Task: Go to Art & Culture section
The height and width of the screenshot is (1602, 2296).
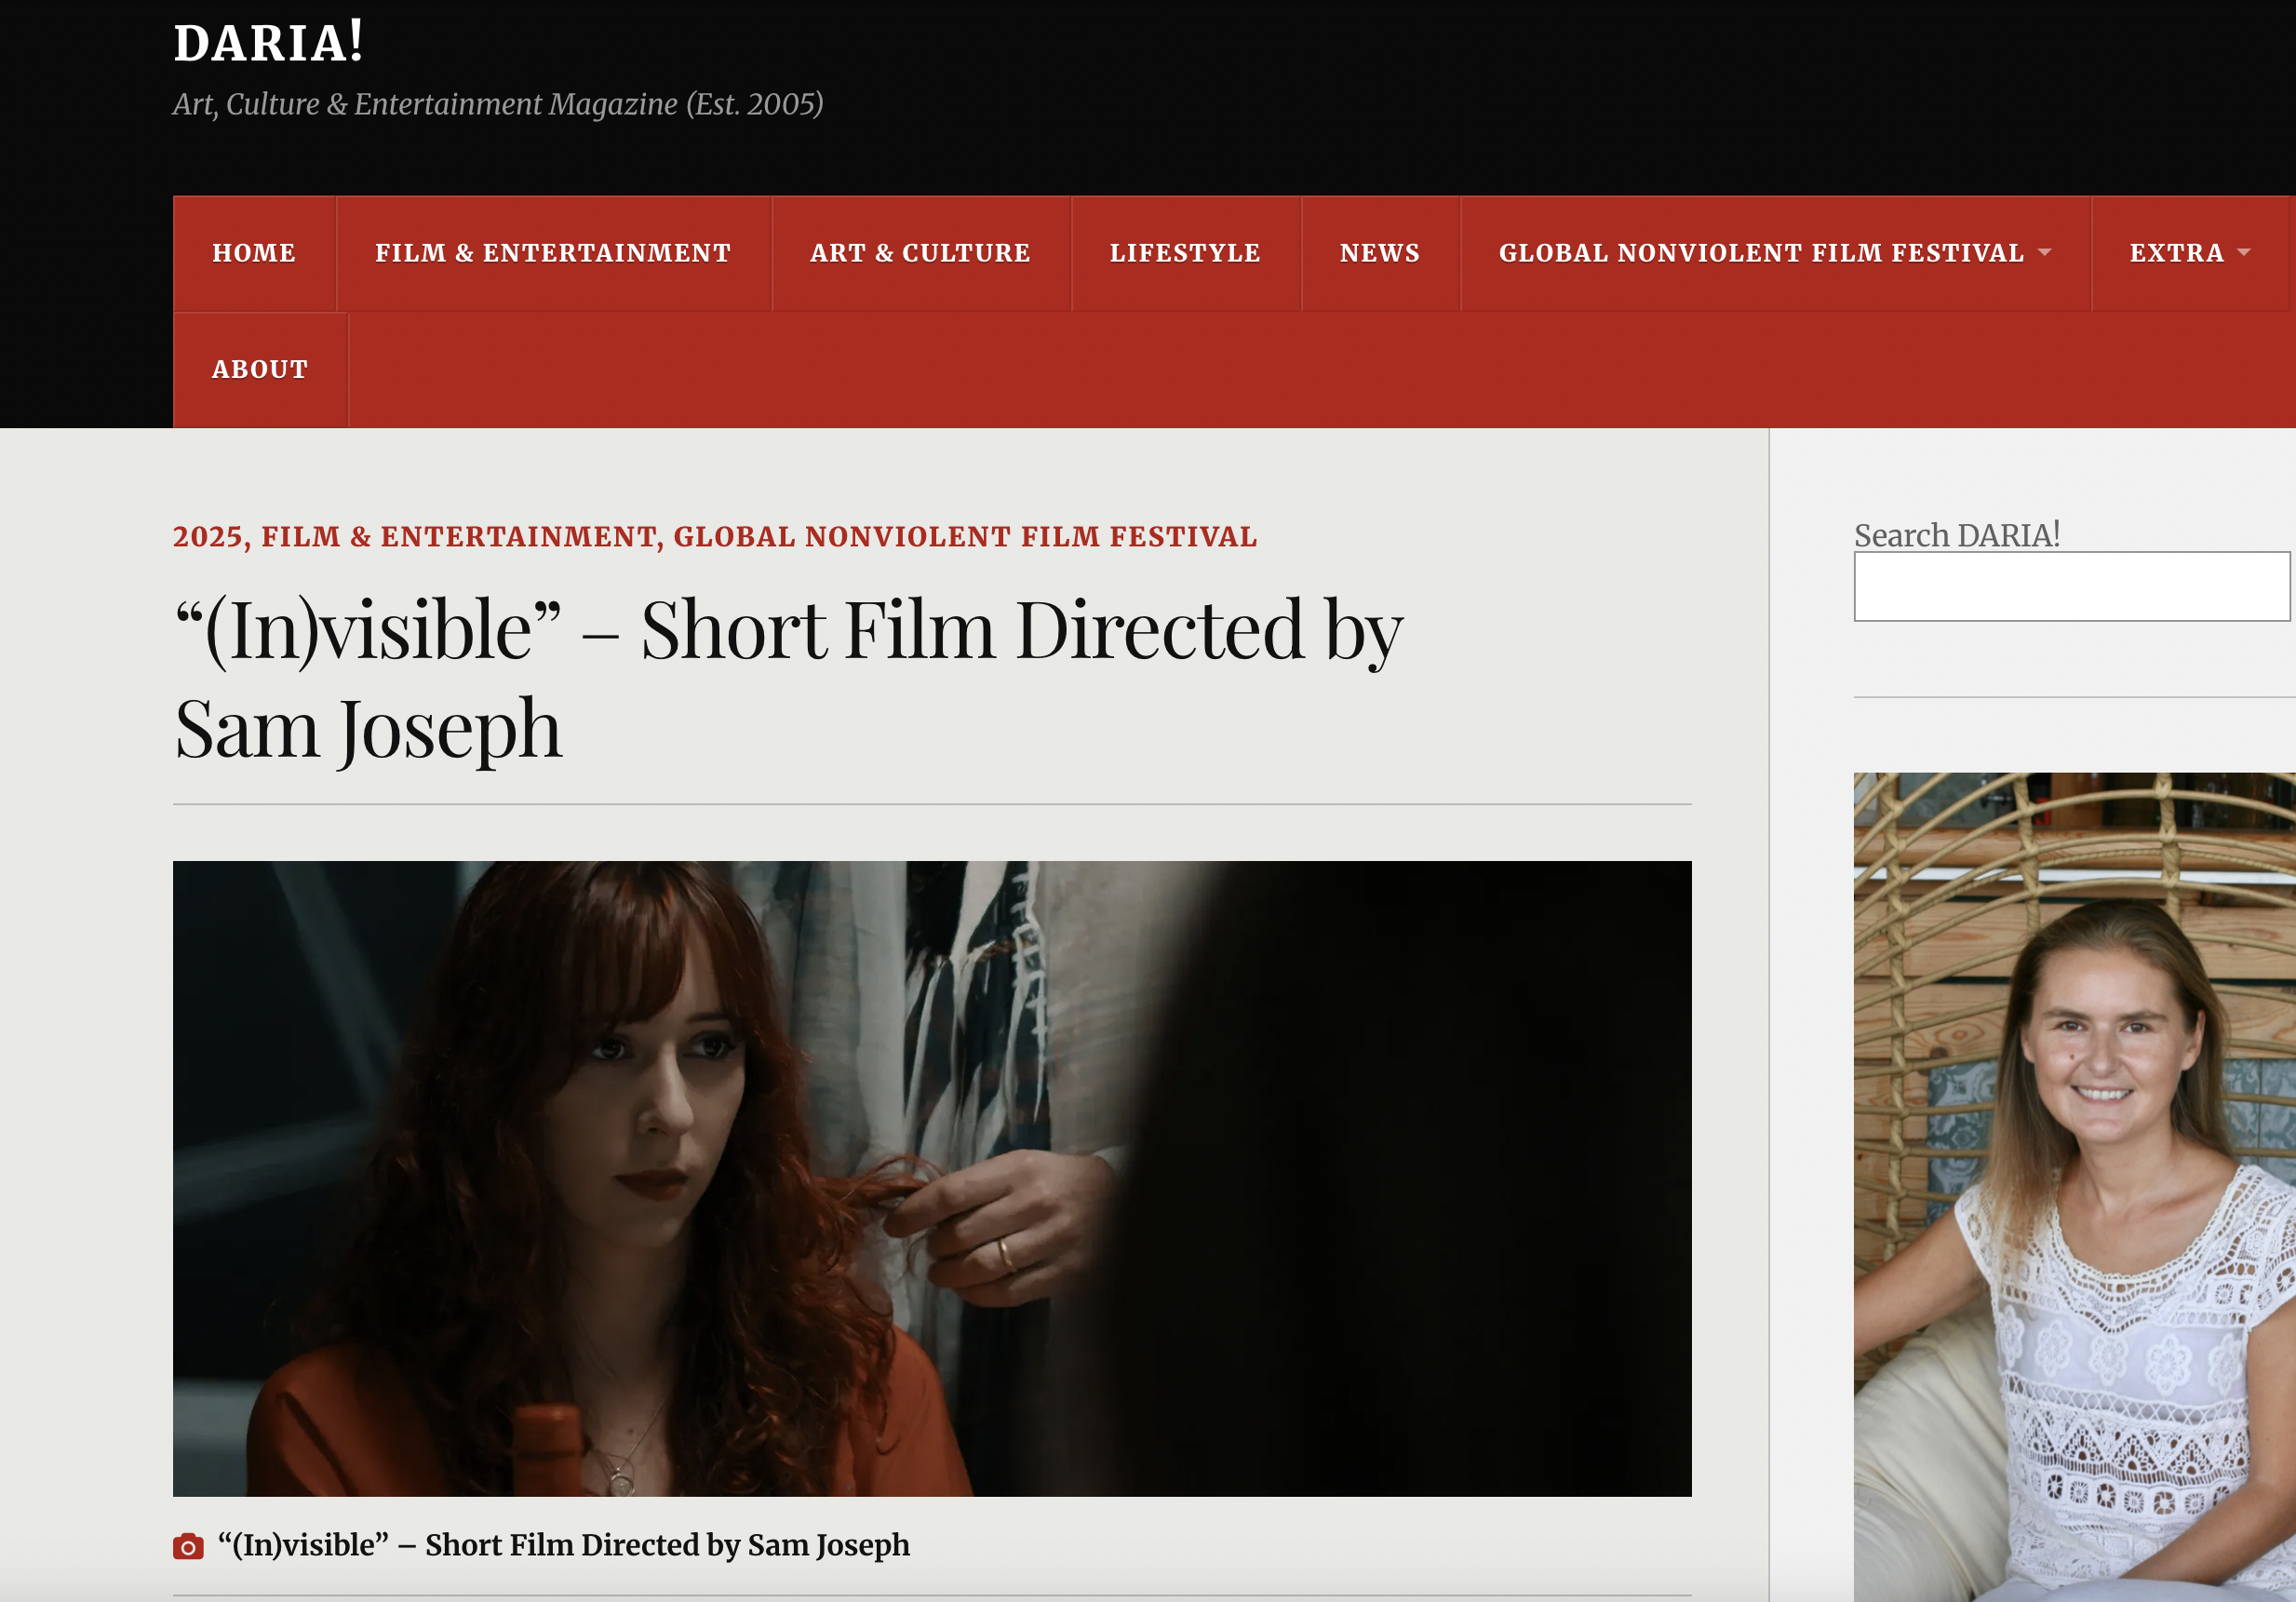Action: coord(920,253)
